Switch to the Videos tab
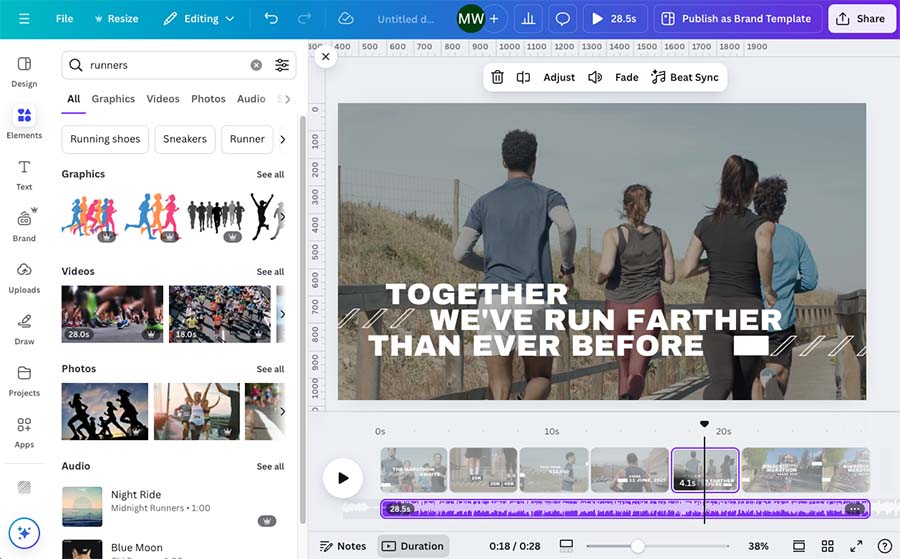Screen dimensions: 900x559 tap(163, 99)
